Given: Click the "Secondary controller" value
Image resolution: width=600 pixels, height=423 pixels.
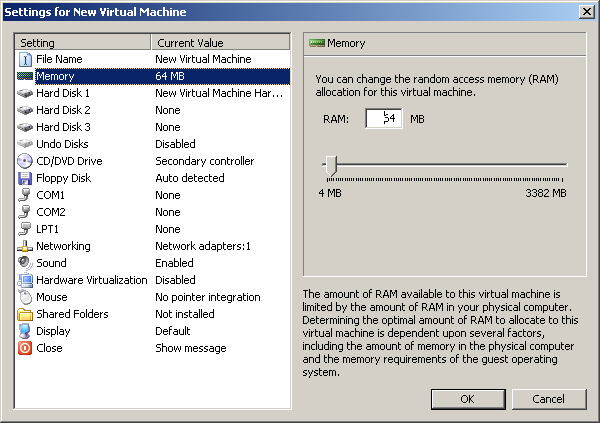Looking at the screenshot, I should coord(205,161).
